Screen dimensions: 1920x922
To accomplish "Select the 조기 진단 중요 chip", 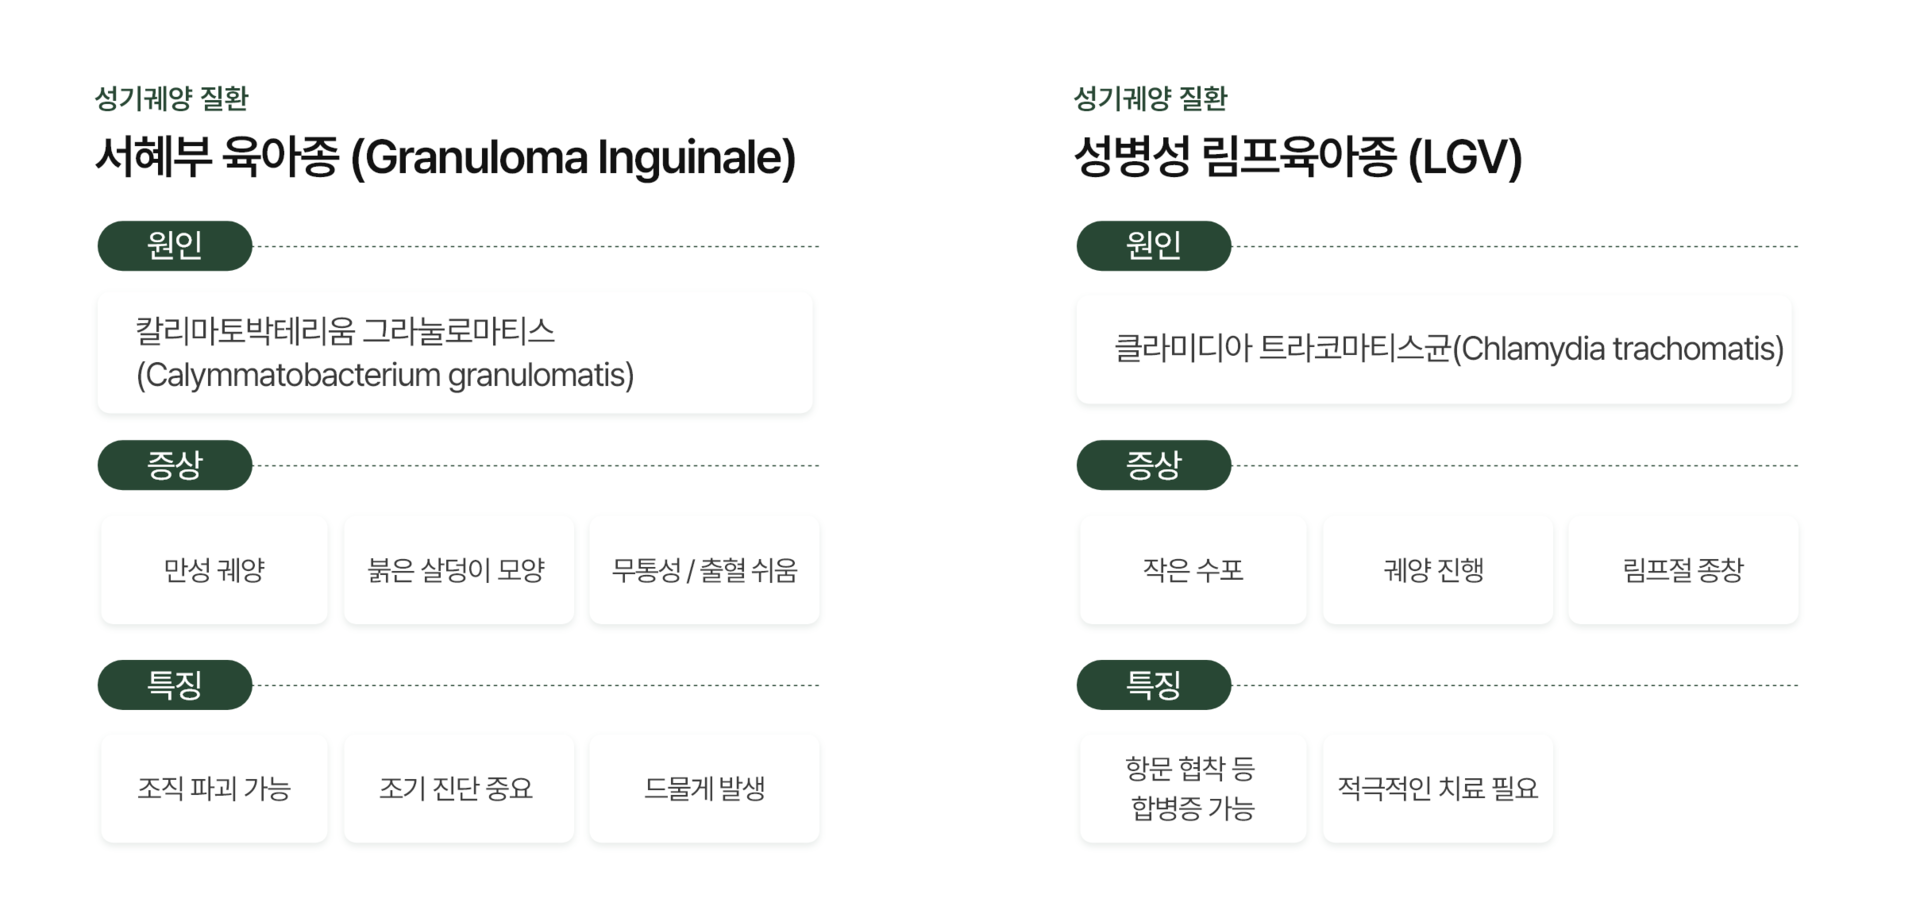I will (x=458, y=789).
